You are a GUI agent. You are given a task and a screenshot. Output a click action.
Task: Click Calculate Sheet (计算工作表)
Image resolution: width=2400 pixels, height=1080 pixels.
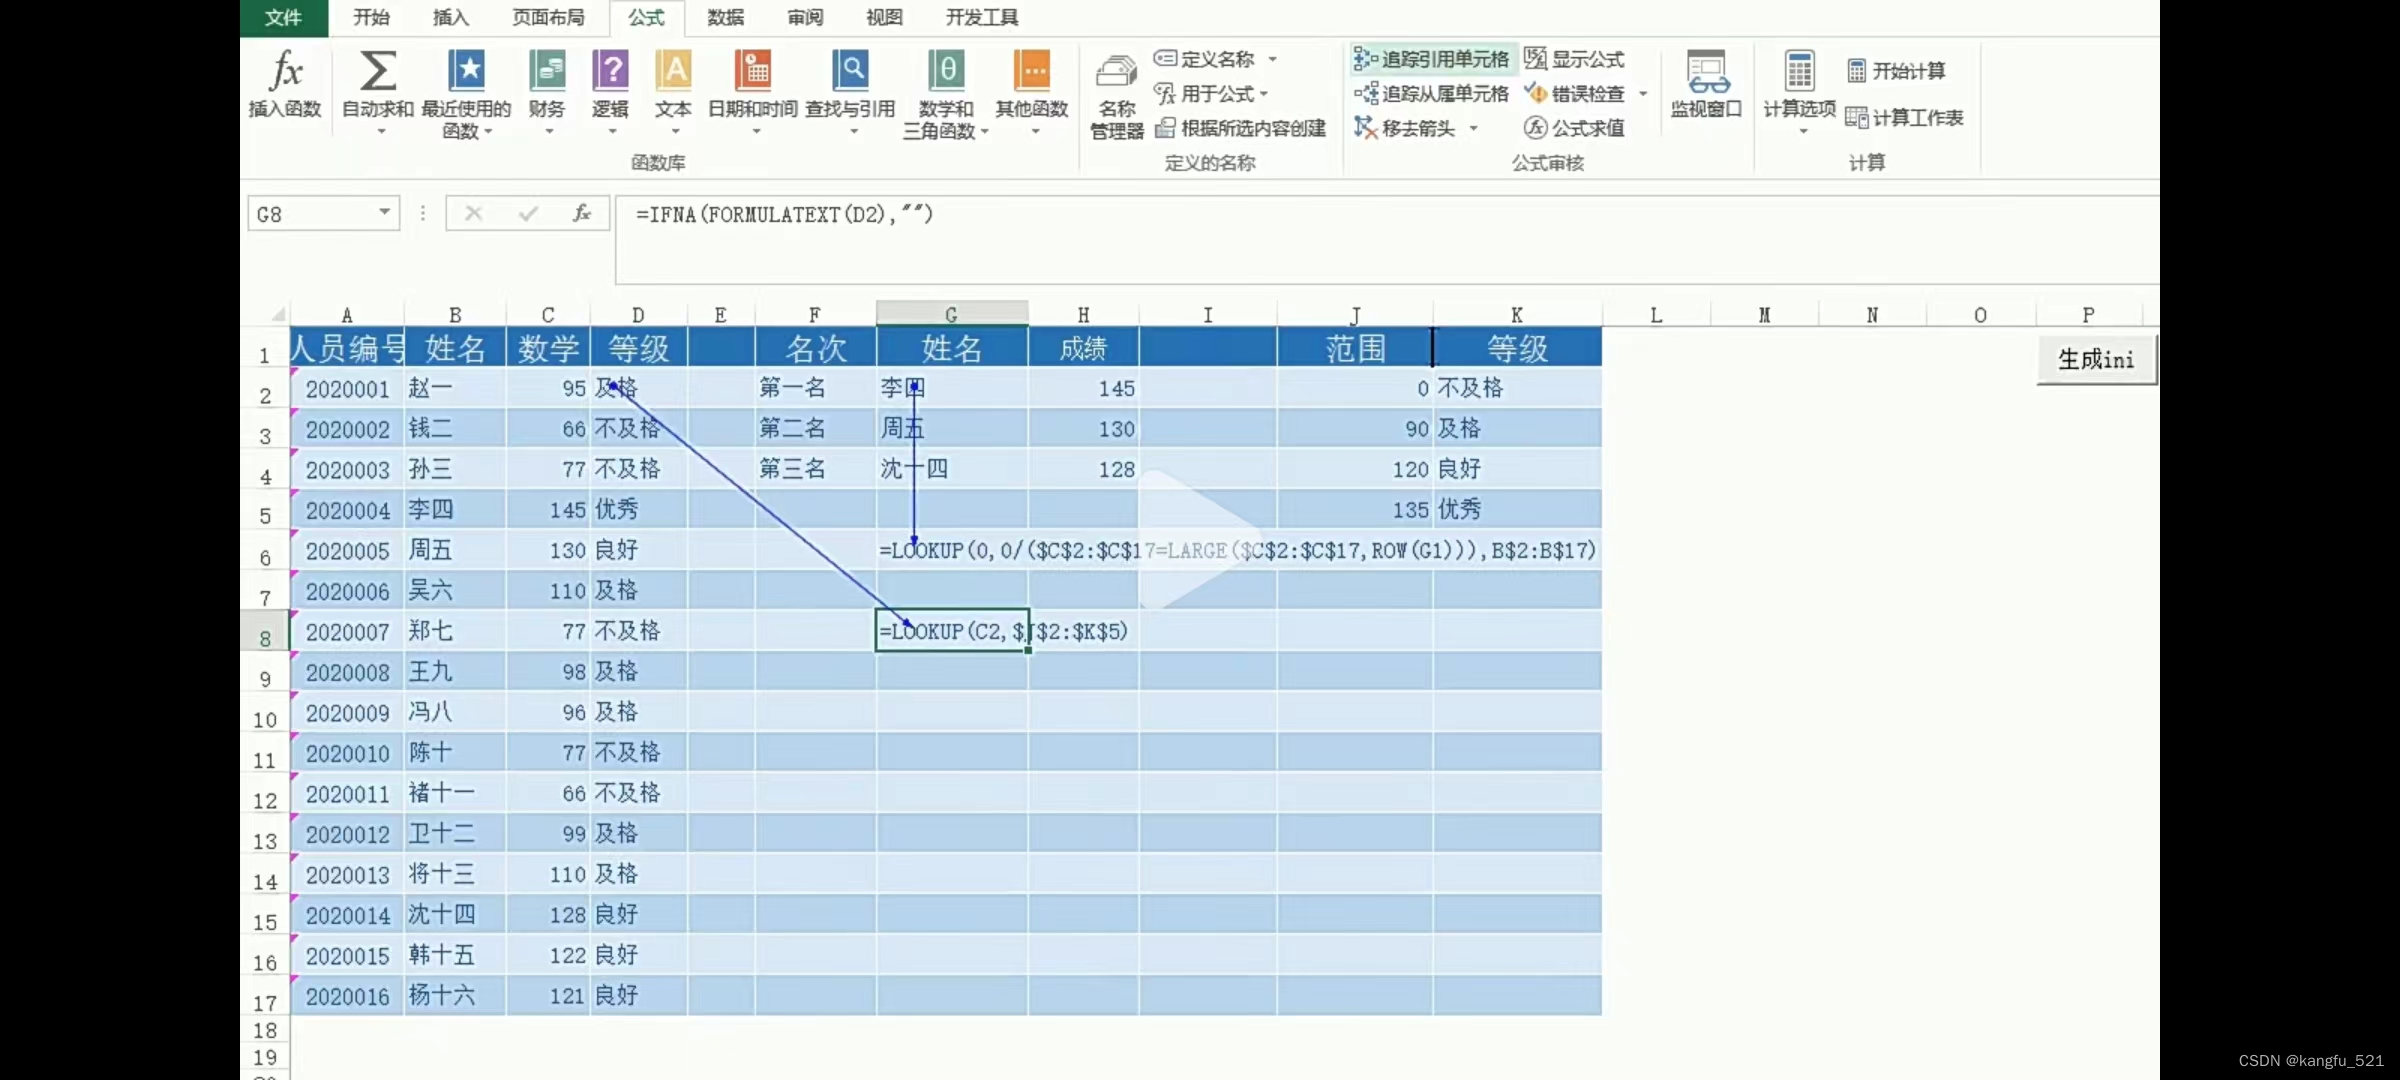pyautogui.click(x=1904, y=118)
